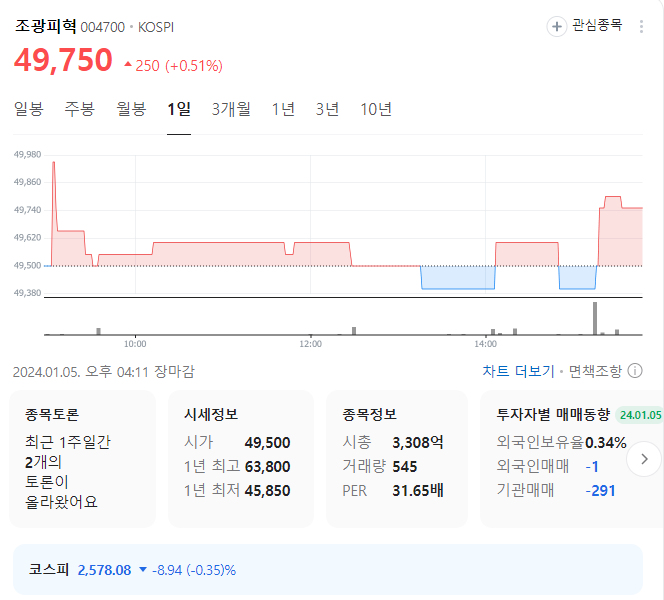This screenshot has width=664, height=600.
Task: Click the 10:00 time axis label
Action: pos(135,344)
